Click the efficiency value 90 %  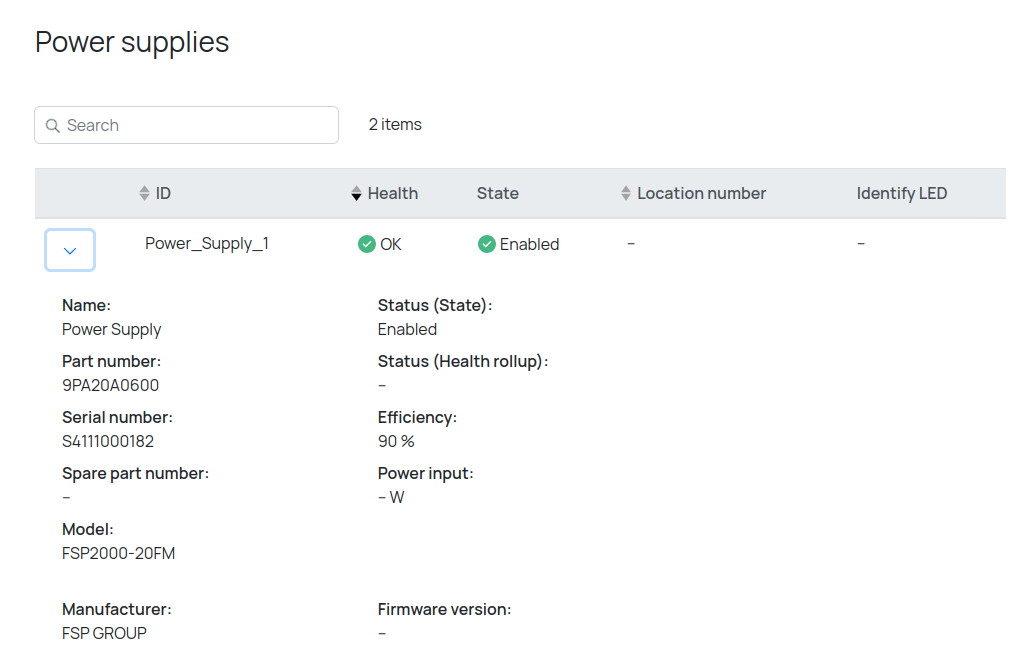coord(396,441)
